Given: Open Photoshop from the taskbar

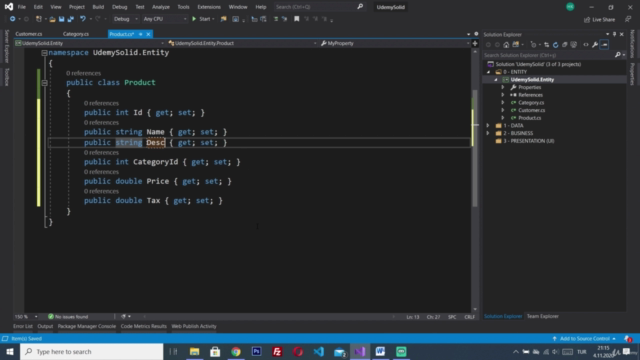Looking at the screenshot, I should 256,351.
